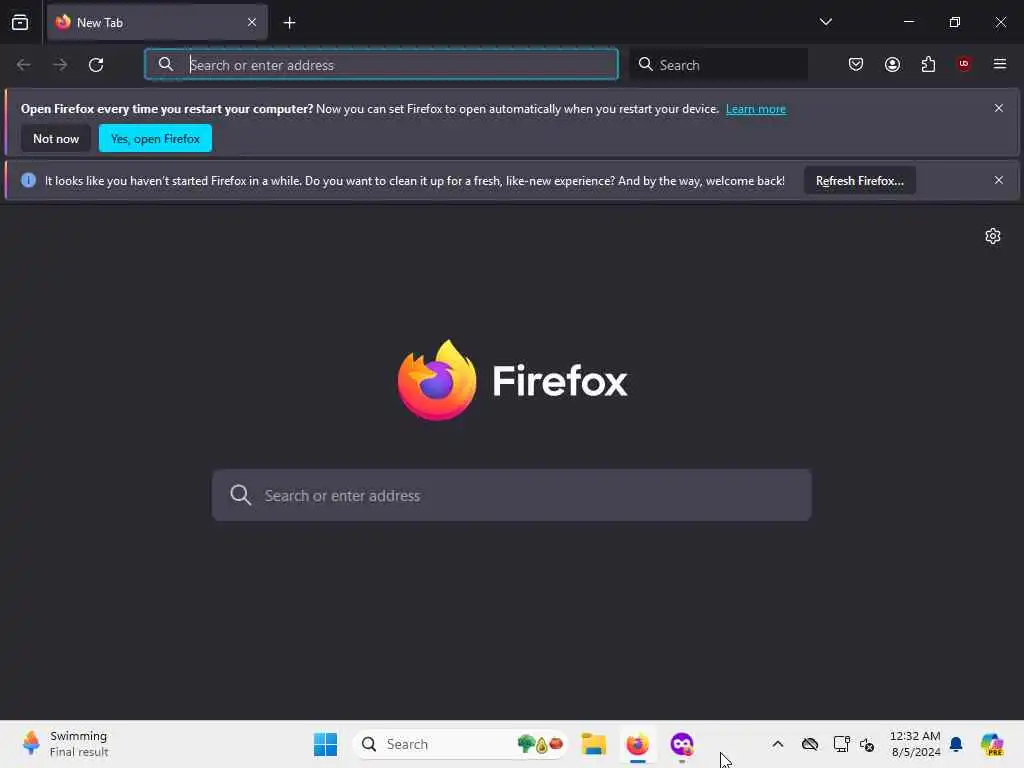Click Yes, open Firefox

[155, 138]
